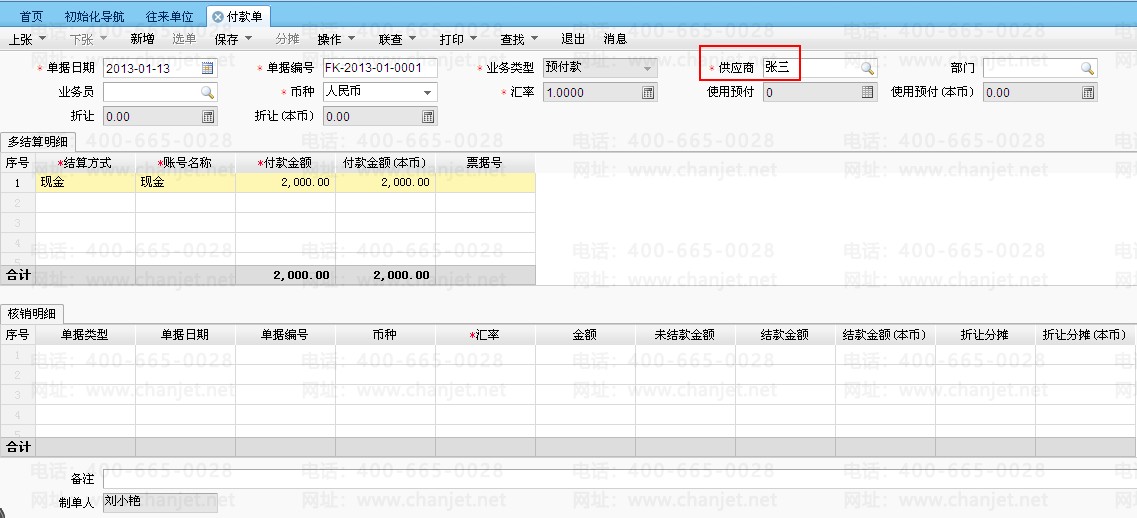This screenshot has width=1137, height=518.
Task: Click 新增 toolbar button
Action: click(x=142, y=39)
